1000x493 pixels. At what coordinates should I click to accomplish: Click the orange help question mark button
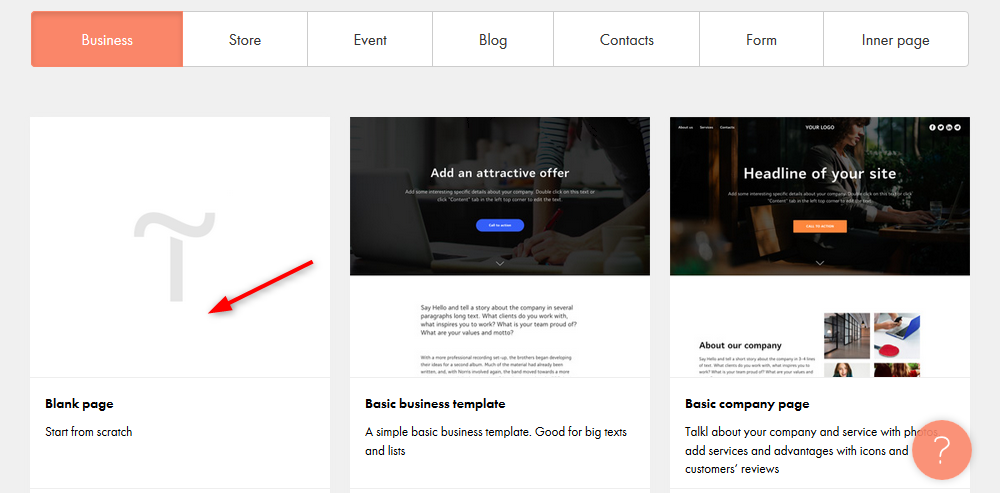(x=941, y=450)
